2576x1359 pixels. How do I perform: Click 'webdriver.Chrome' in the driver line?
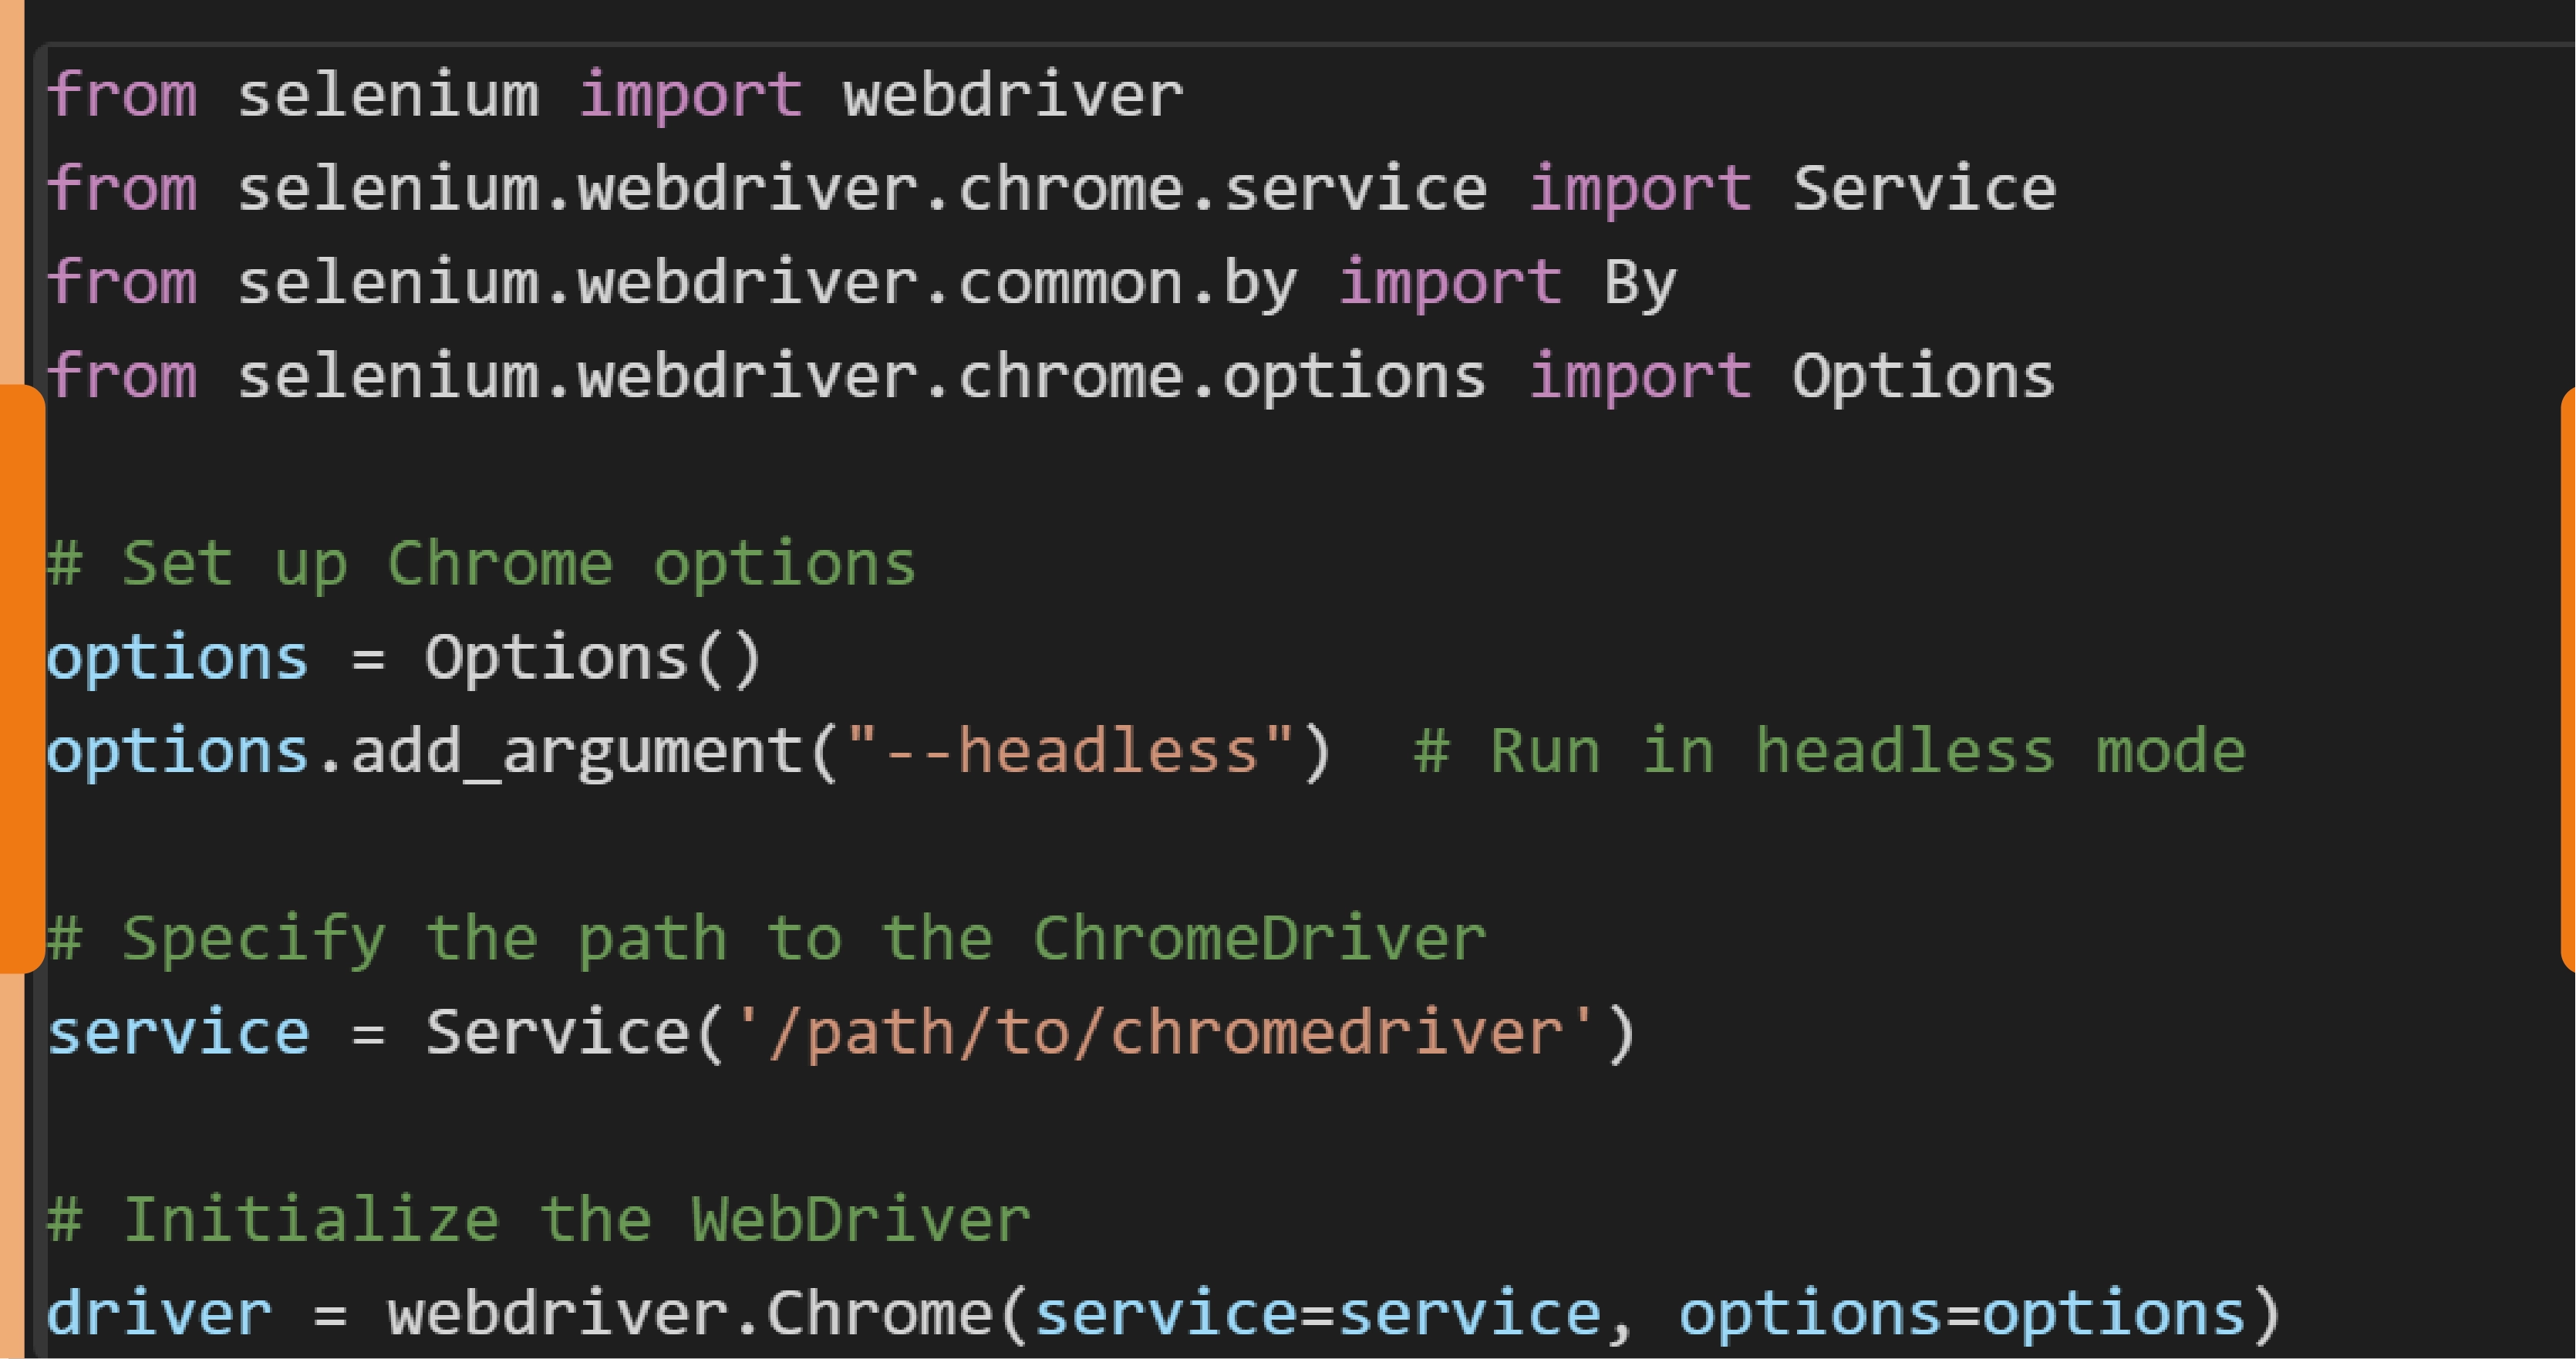[690, 1314]
